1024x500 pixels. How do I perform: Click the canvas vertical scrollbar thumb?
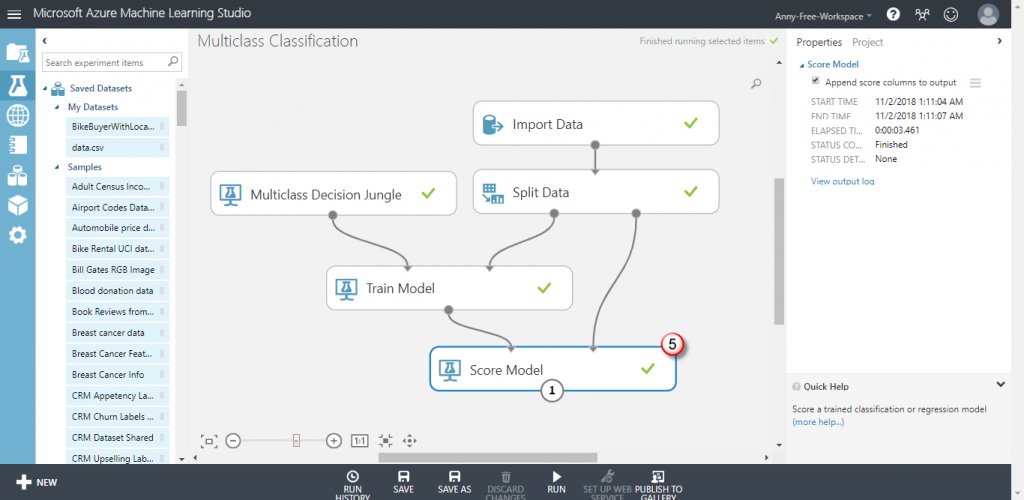[x=778, y=251]
